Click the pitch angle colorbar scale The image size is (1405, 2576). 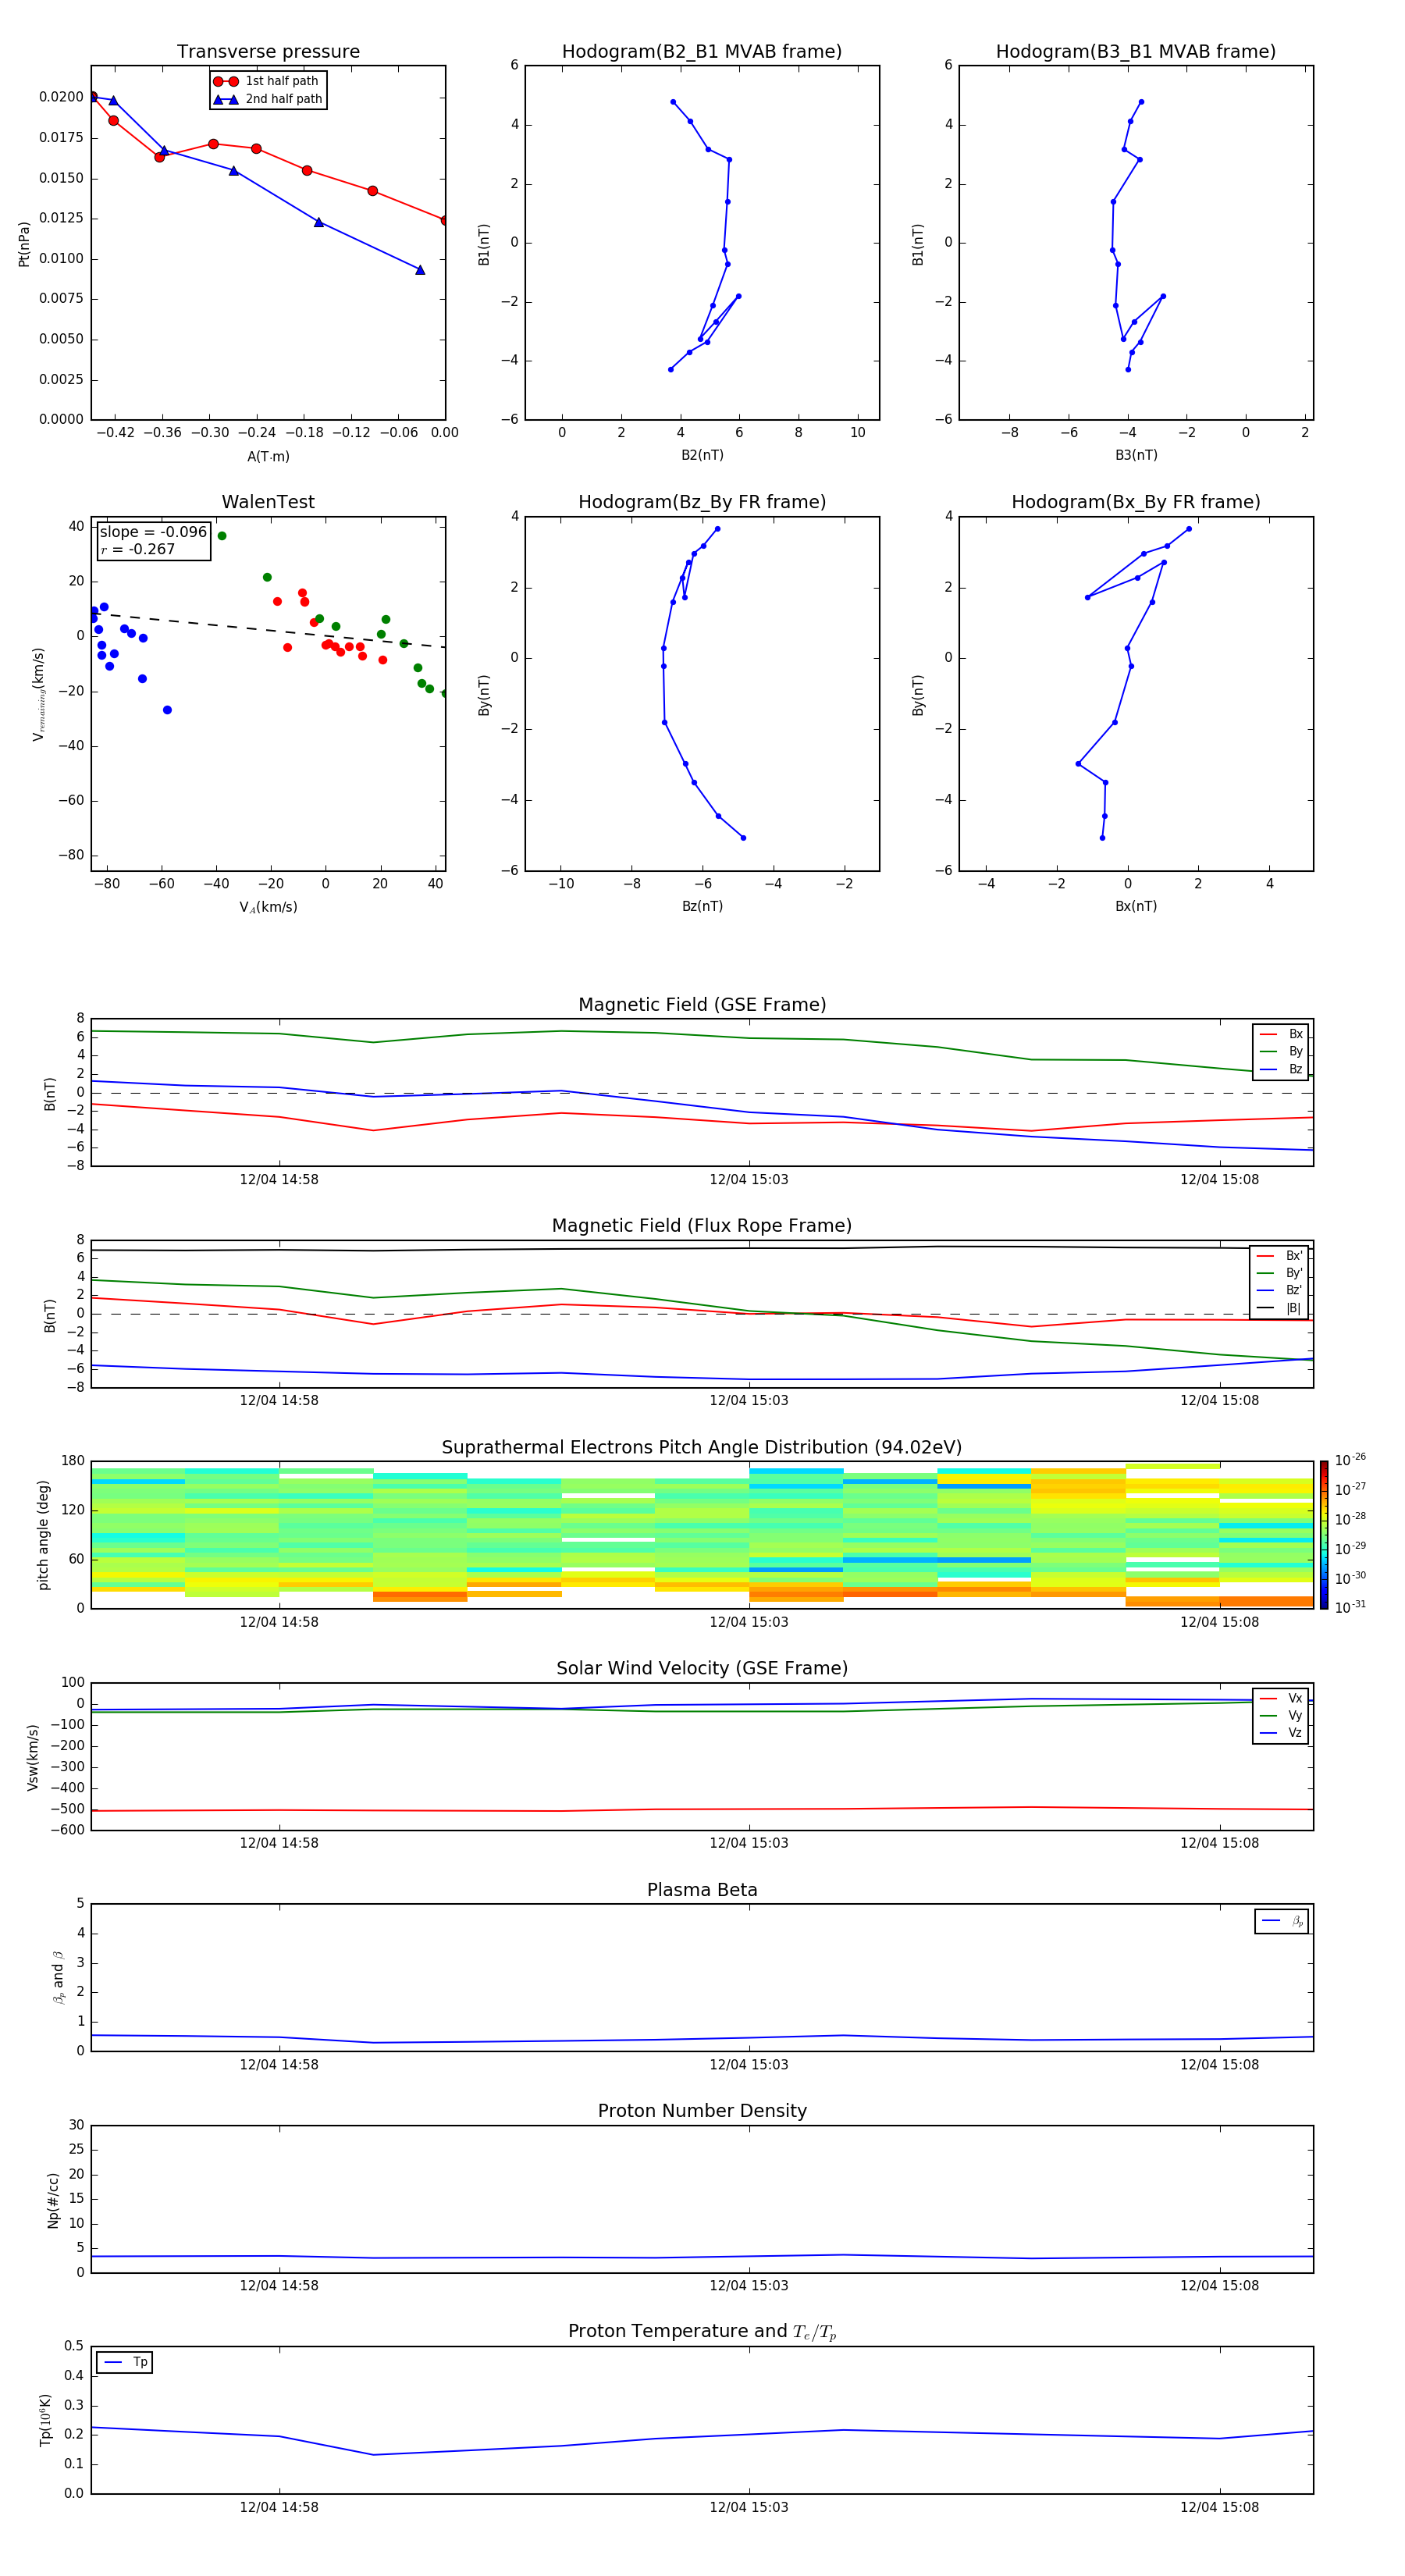pos(1324,1534)
